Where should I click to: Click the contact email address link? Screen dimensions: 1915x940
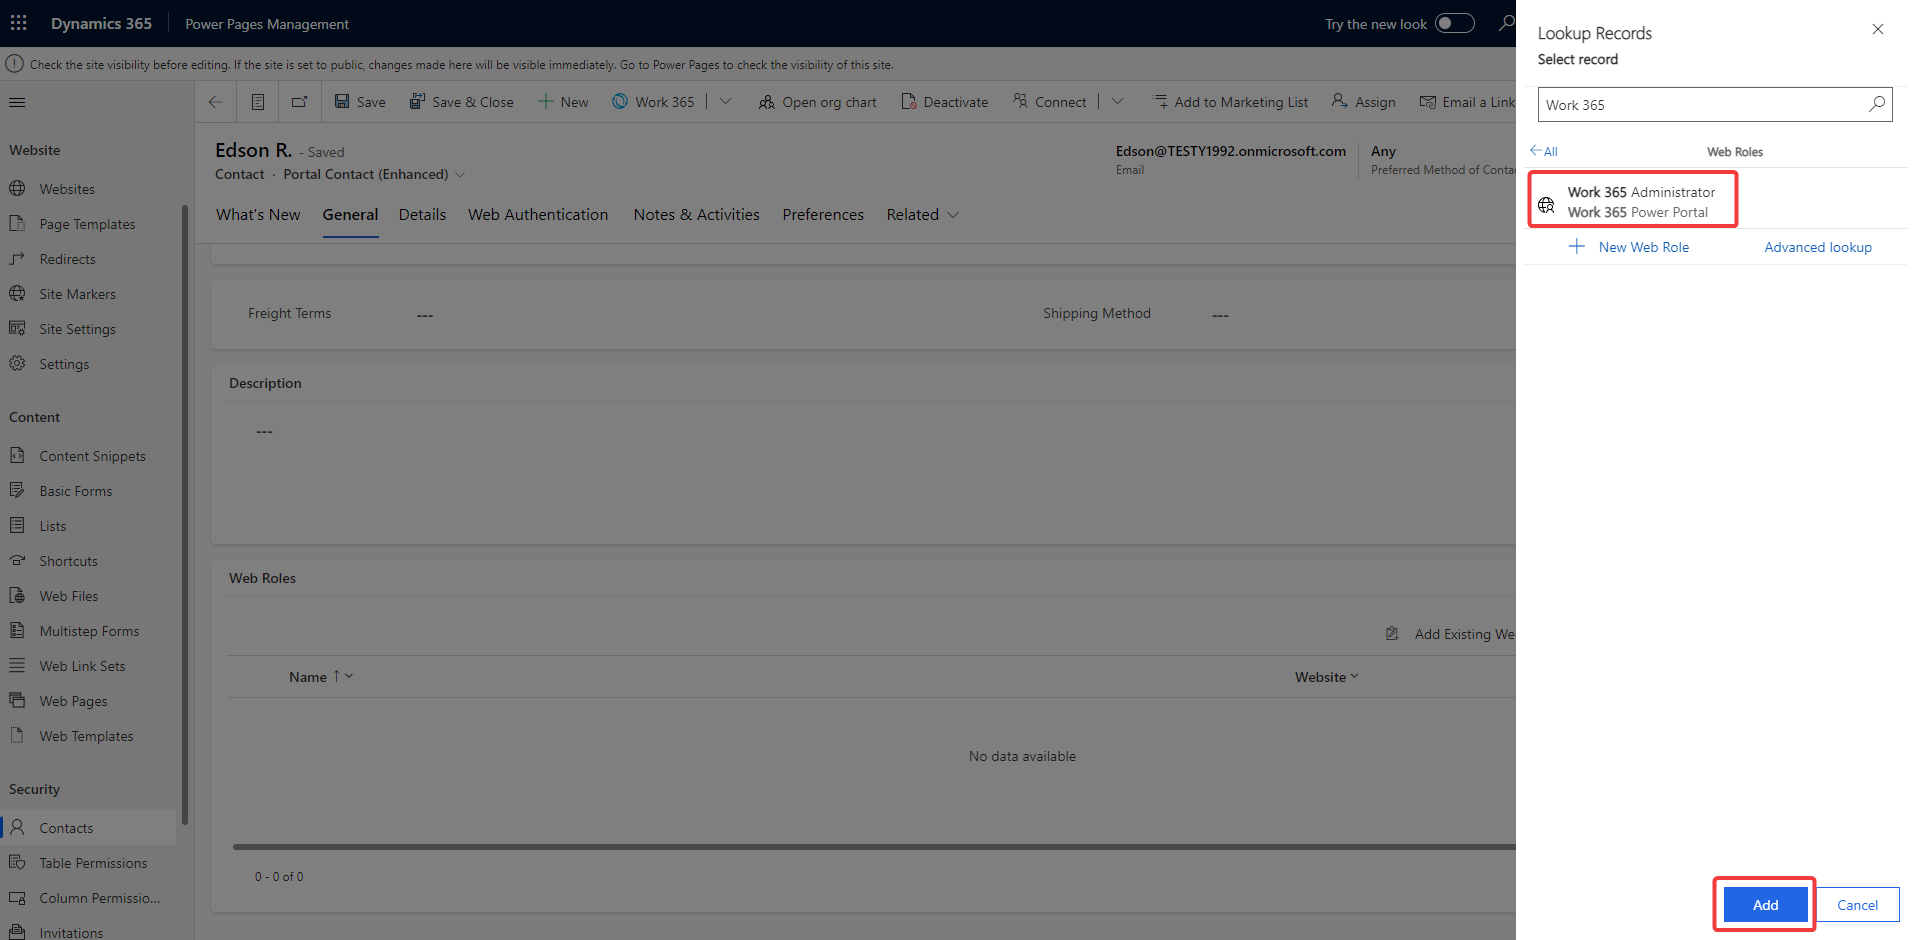1230,151
